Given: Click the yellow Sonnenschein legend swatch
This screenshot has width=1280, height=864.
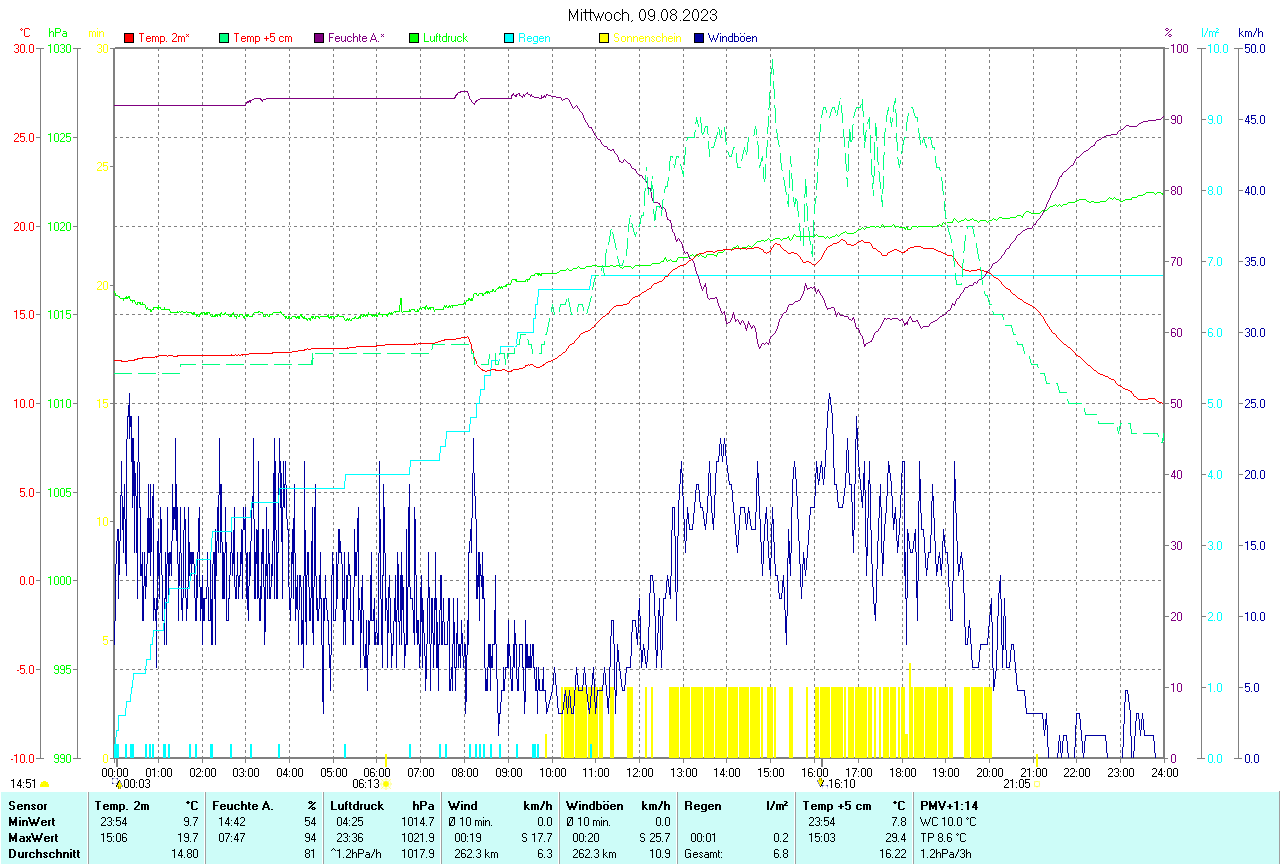Looking at the screenshot, I should tap(604, 38).
